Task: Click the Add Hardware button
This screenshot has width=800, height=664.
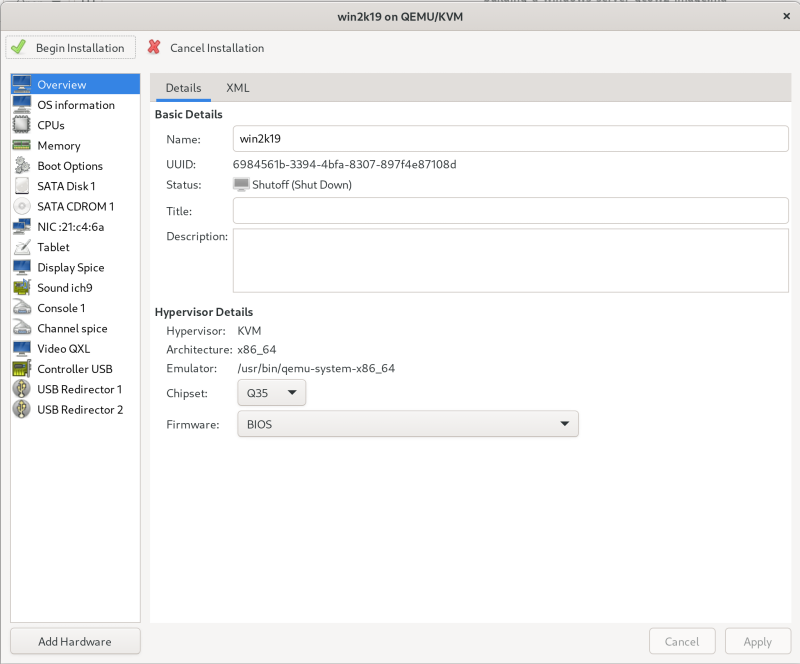Action: [75, 641]
